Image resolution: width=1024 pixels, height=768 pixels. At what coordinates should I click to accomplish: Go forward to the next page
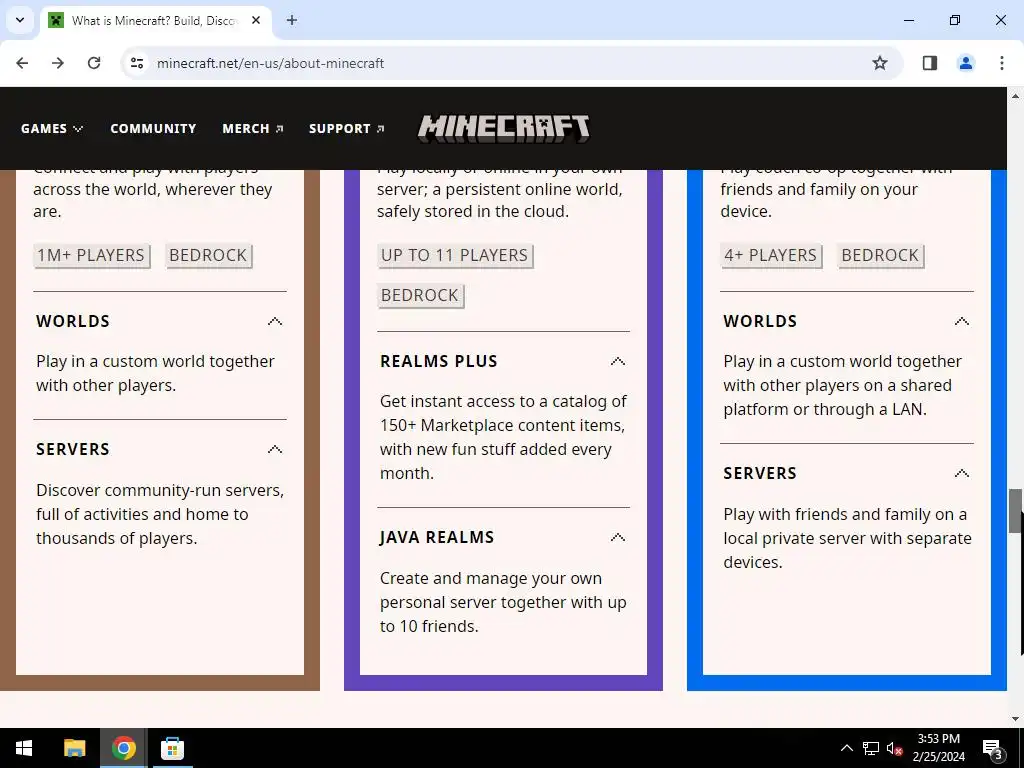click(58, 63)
